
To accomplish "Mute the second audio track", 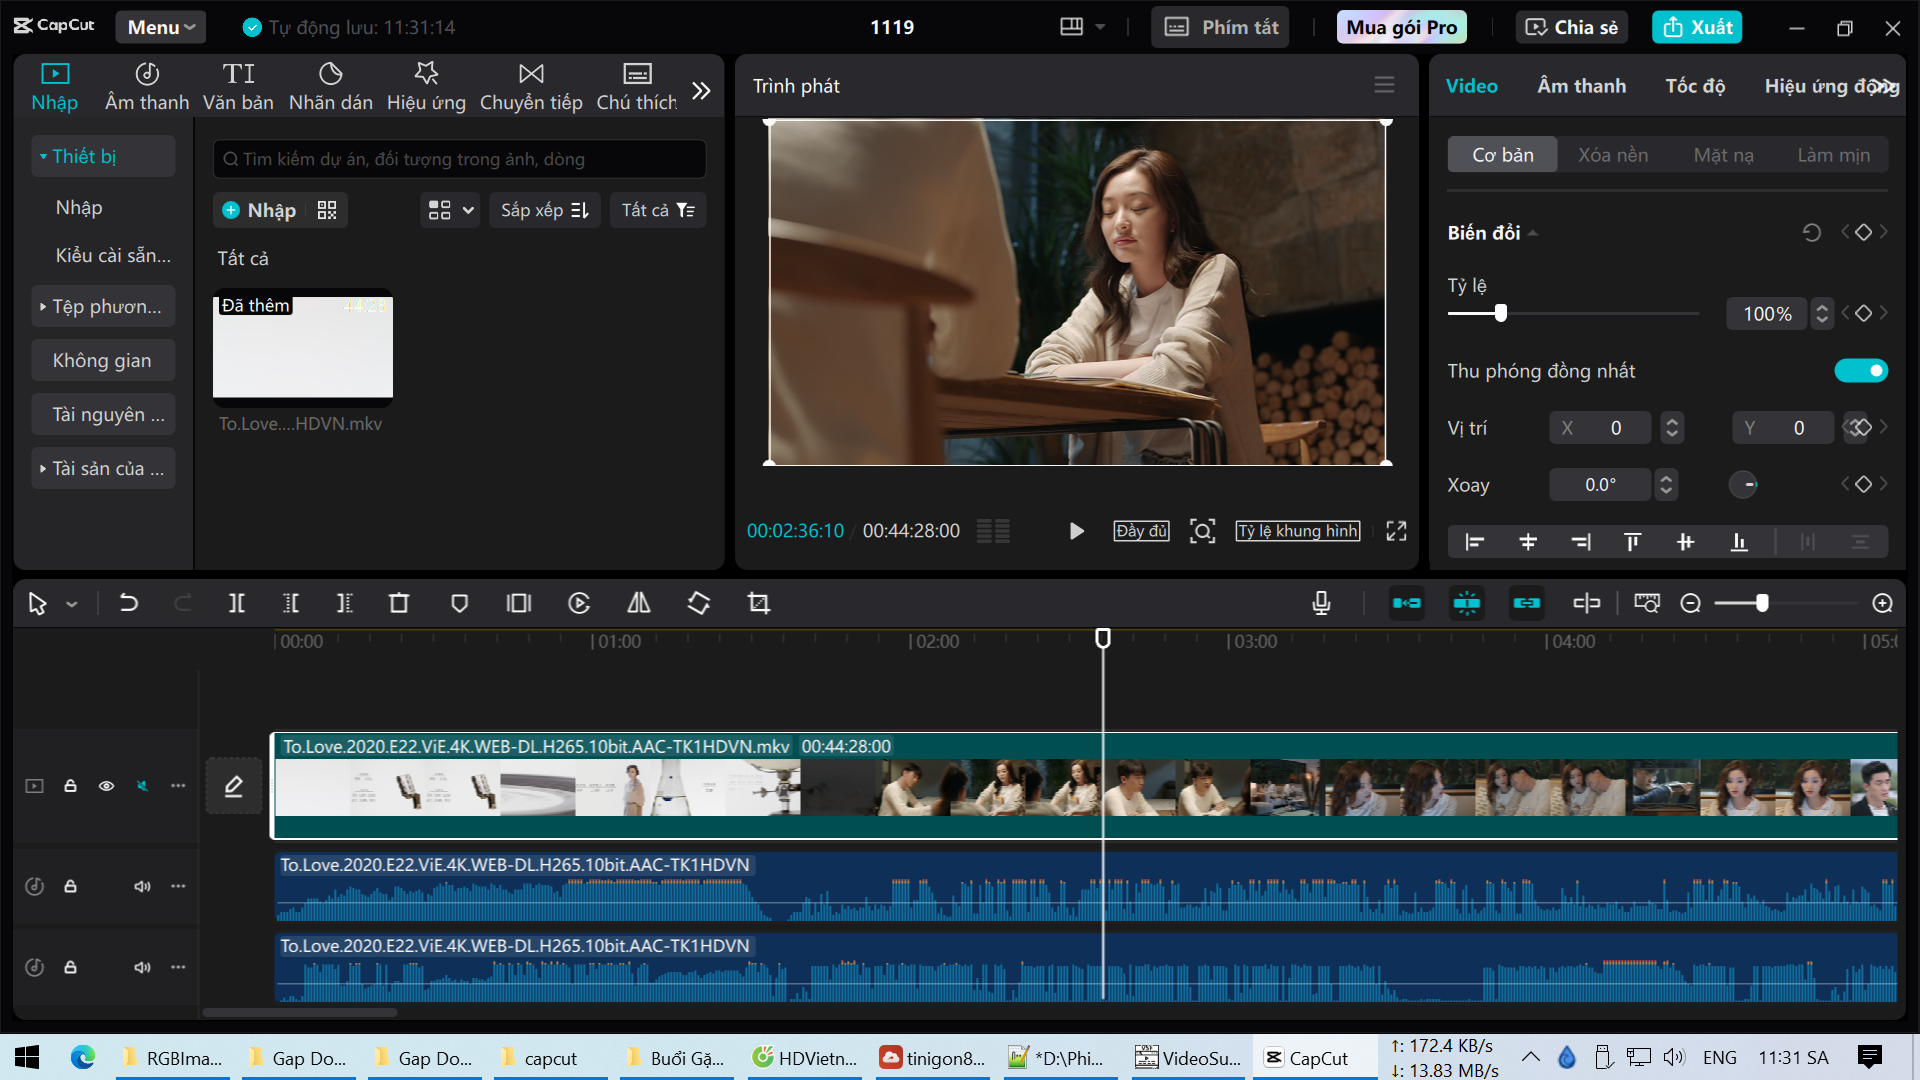I will pyautogui.click(x=142, y=967).
